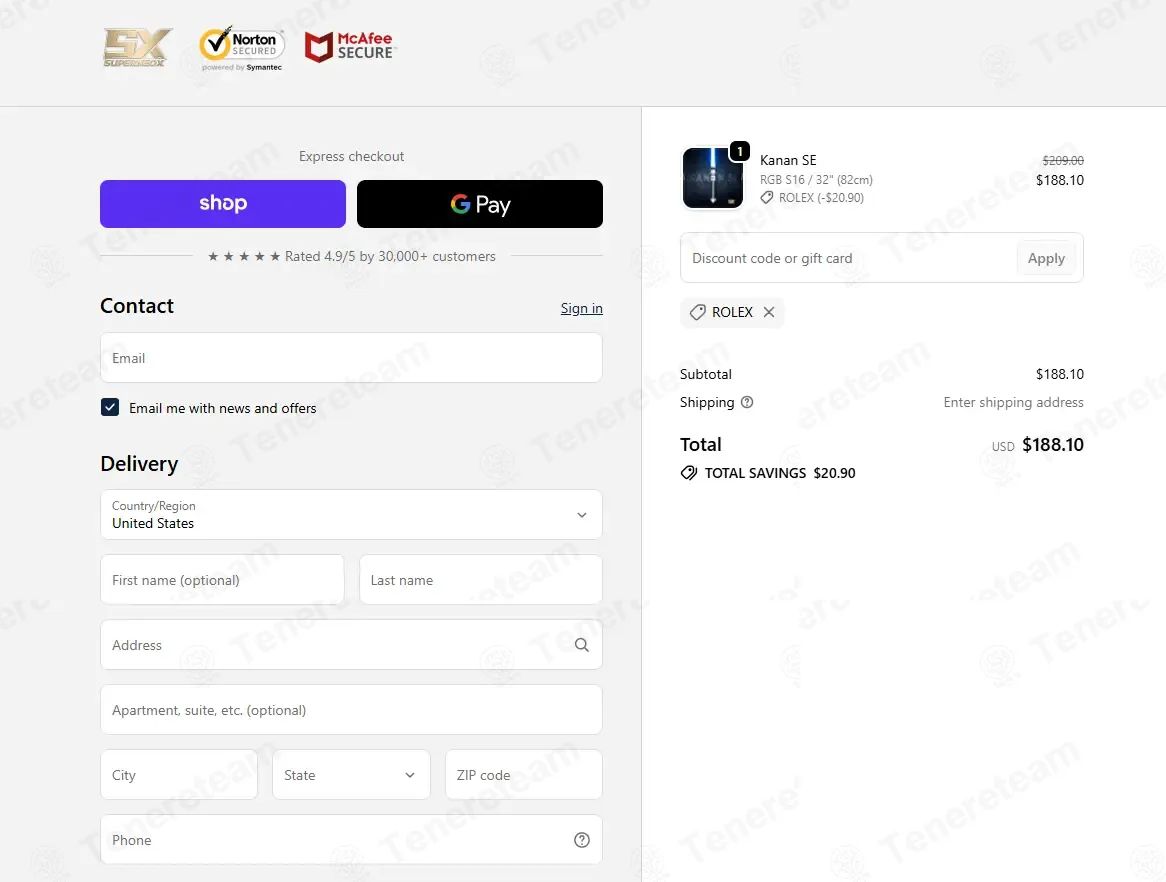Screen dimensions: 1166x882
Task: Click the Total $188.10 amount
Action: (1052, 445)
